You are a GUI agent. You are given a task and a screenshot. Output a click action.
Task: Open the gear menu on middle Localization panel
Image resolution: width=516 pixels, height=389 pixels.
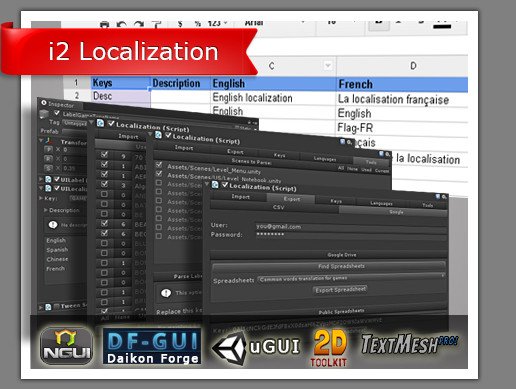coord(387,154)
